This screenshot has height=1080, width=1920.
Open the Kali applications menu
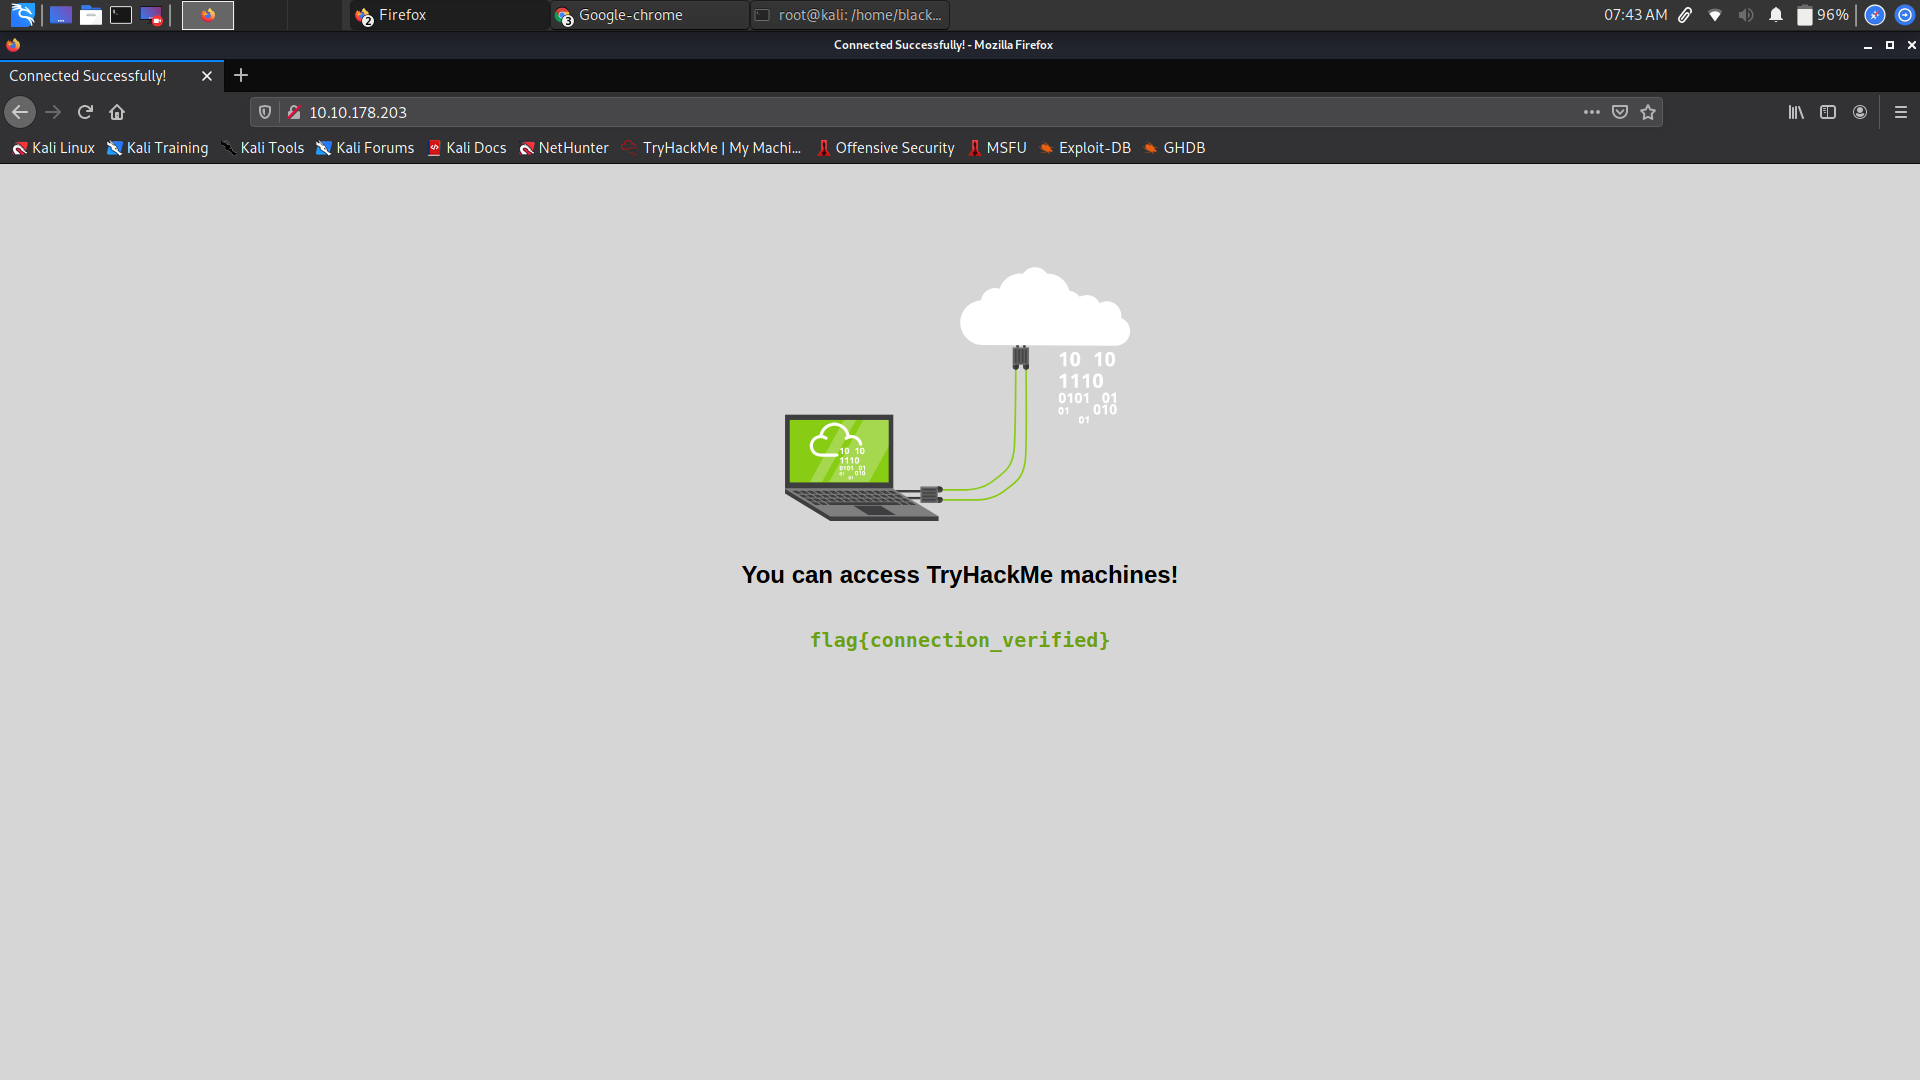pos(22,15)
